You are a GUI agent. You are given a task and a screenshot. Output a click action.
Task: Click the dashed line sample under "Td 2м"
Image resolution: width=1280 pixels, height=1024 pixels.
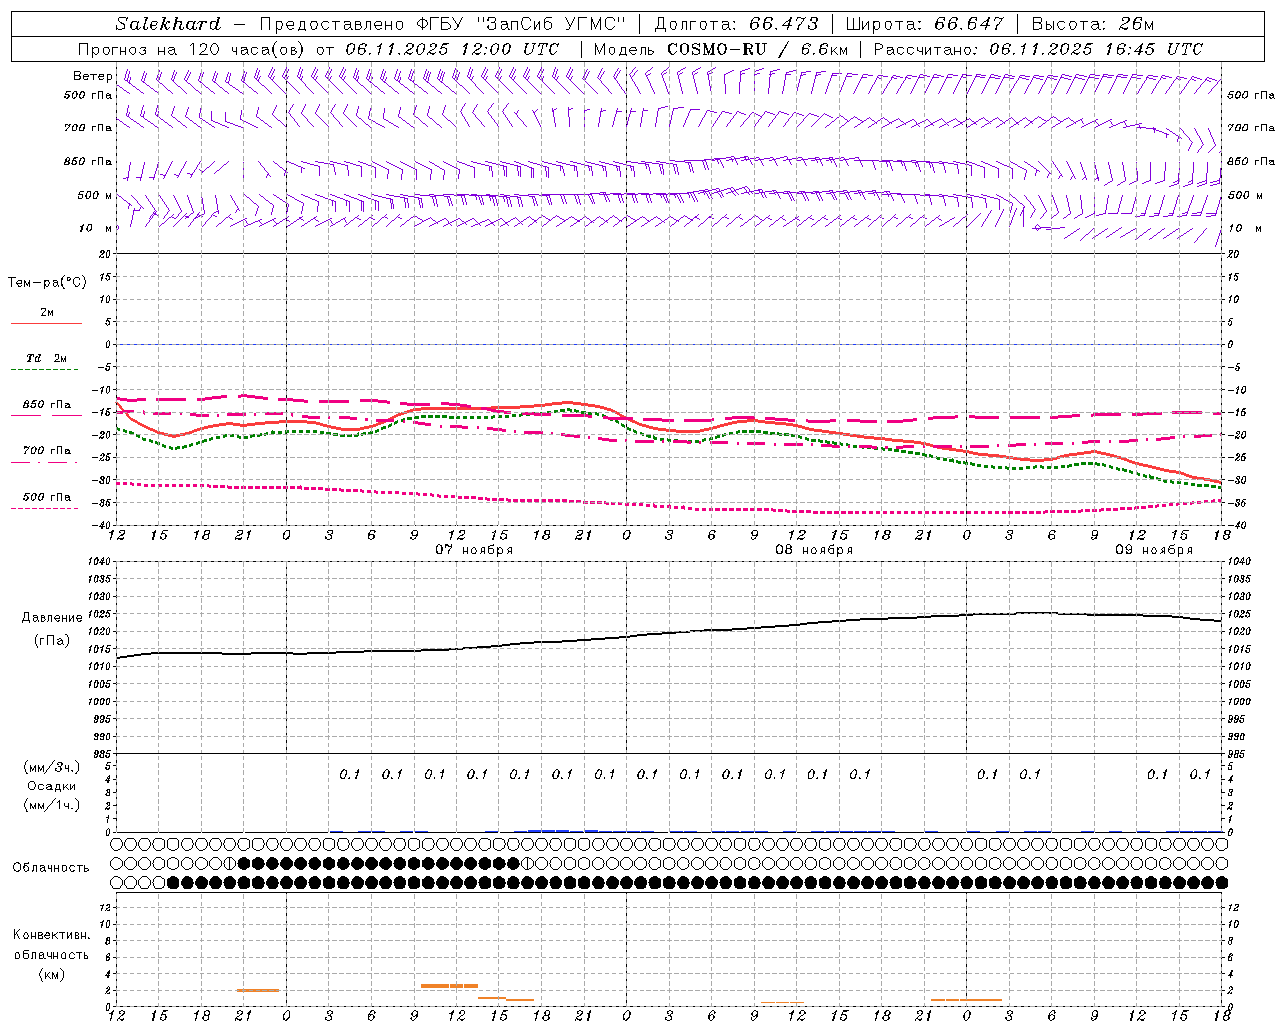click(x=44, y=369)
